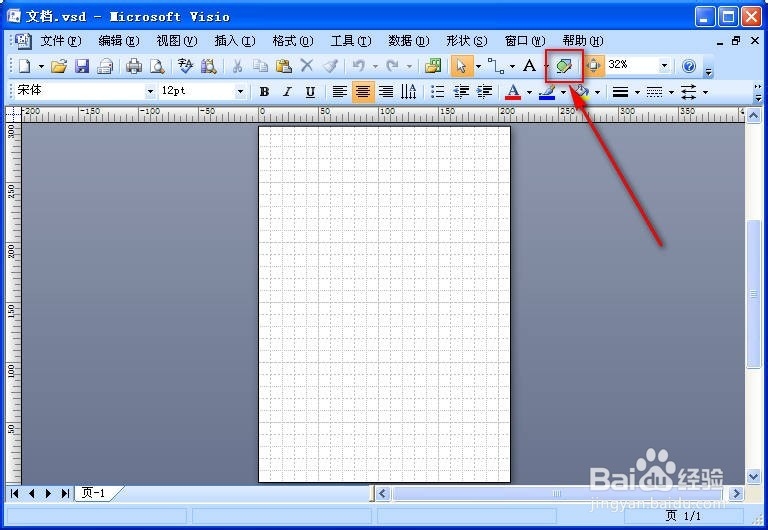This screenshot has width=768, height=530.
Task: Paste with the clipboard icon
Action: tap(284, 66)
